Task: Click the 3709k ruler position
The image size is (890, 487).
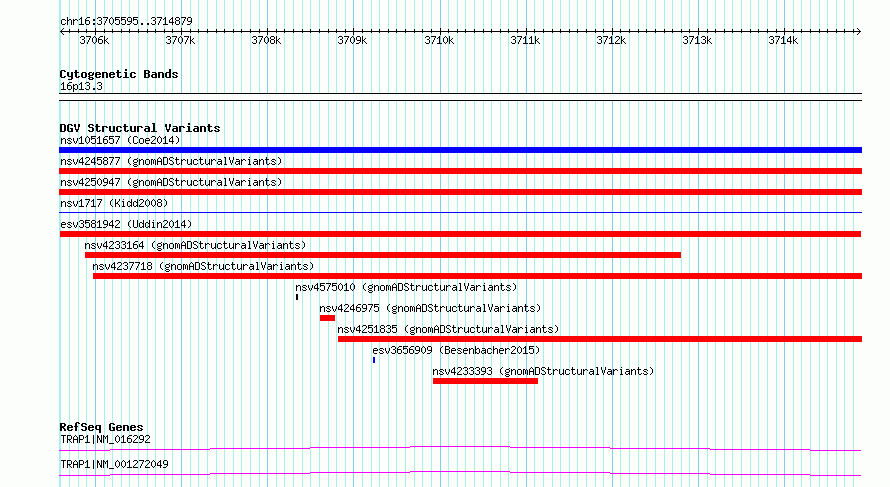Action: pos(352,40)
